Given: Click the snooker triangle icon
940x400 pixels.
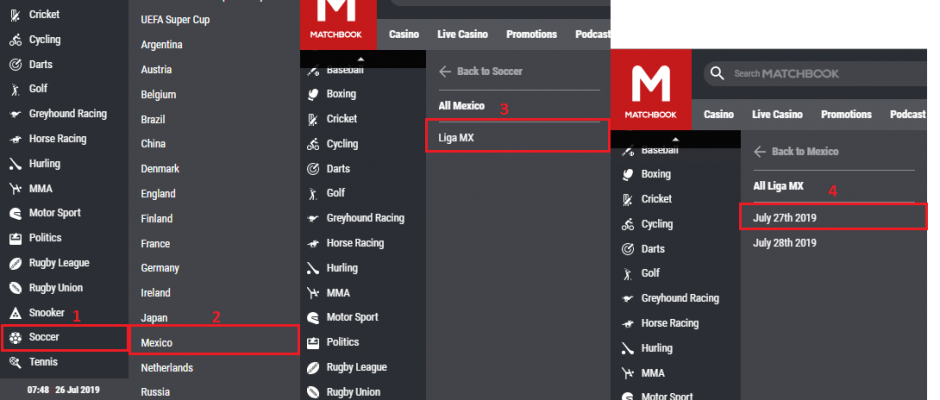Looking at the screenshot, I should (16, 313).
